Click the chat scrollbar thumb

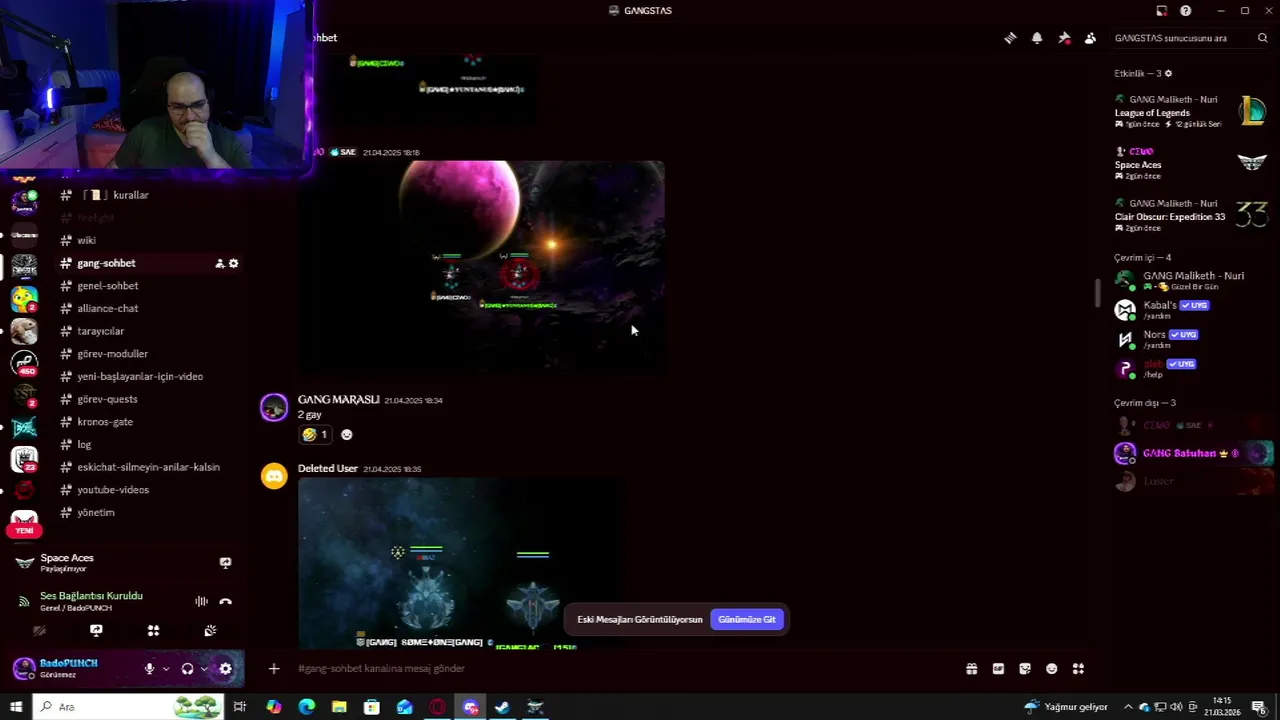1097,292
